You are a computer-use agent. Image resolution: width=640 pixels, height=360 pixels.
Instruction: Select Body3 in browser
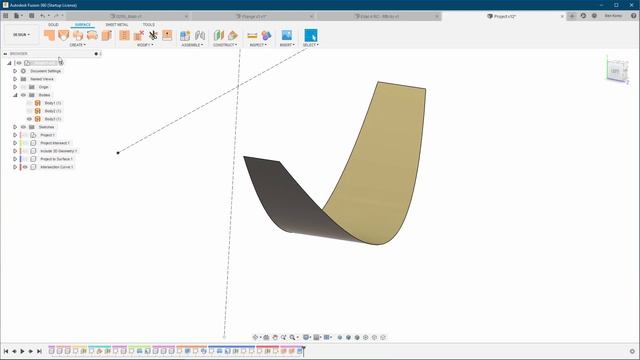click(x=53, y=119)
